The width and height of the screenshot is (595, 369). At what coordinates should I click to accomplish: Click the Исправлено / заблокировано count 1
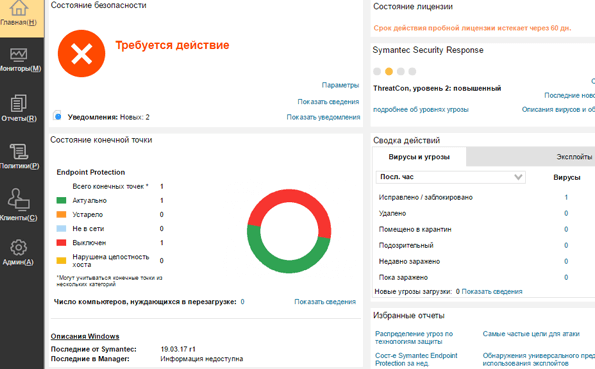click(566, 197)
